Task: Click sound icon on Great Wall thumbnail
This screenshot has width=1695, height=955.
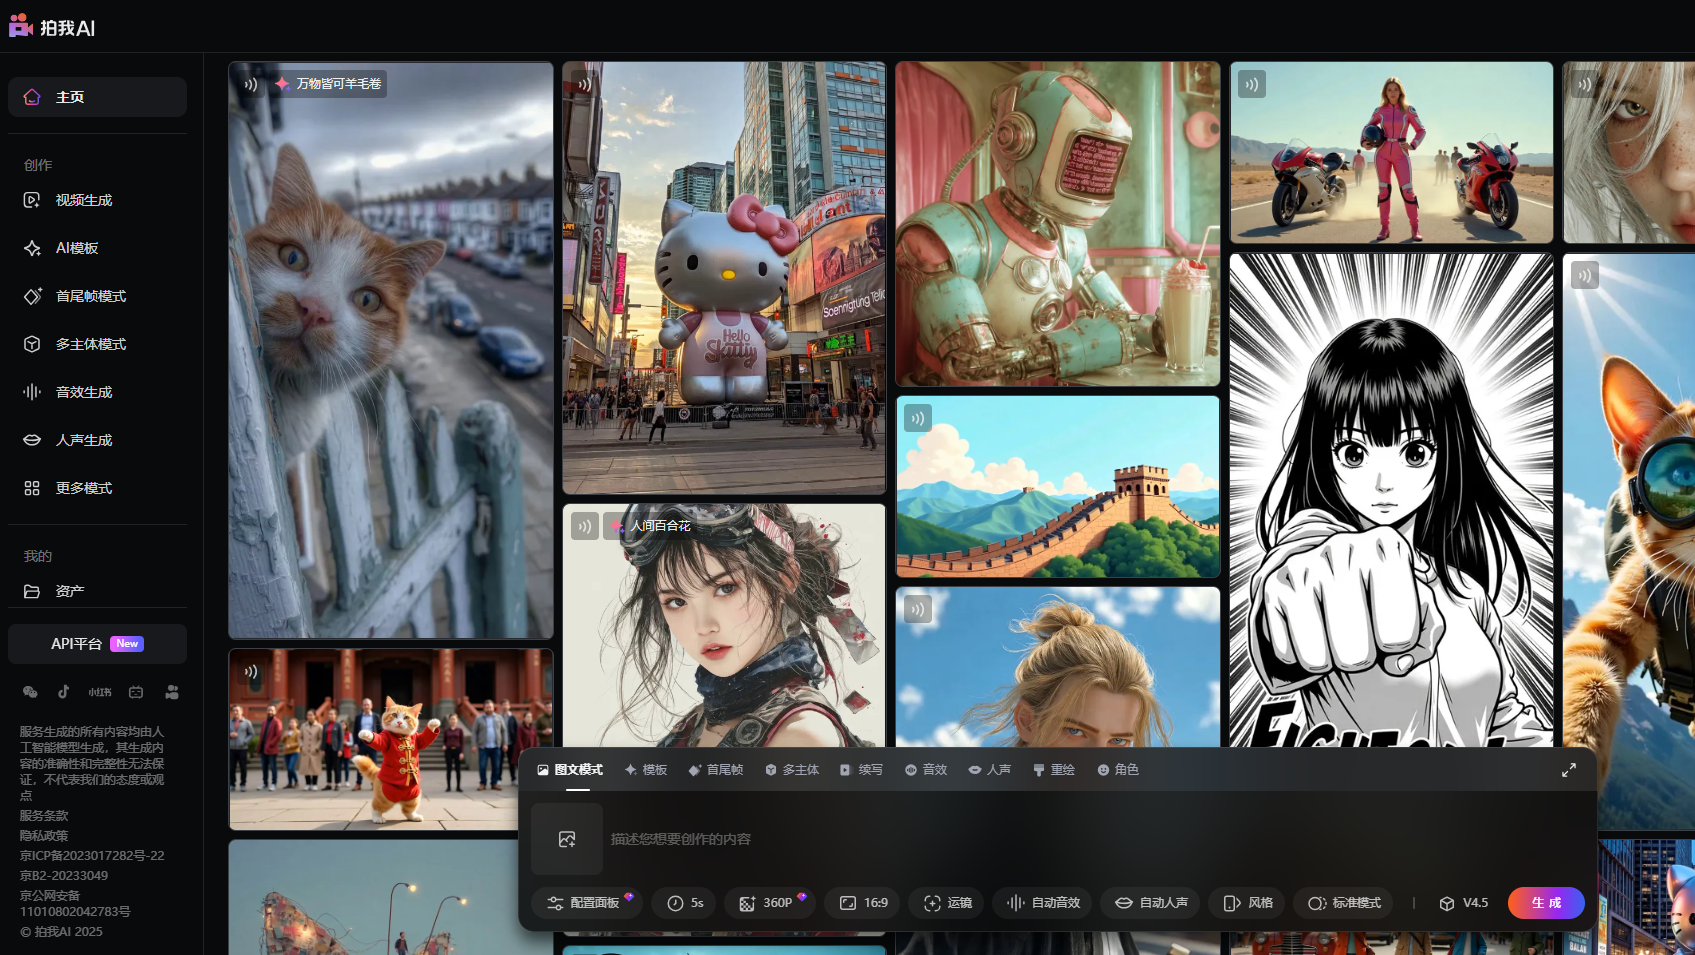Action: (917, 418)
